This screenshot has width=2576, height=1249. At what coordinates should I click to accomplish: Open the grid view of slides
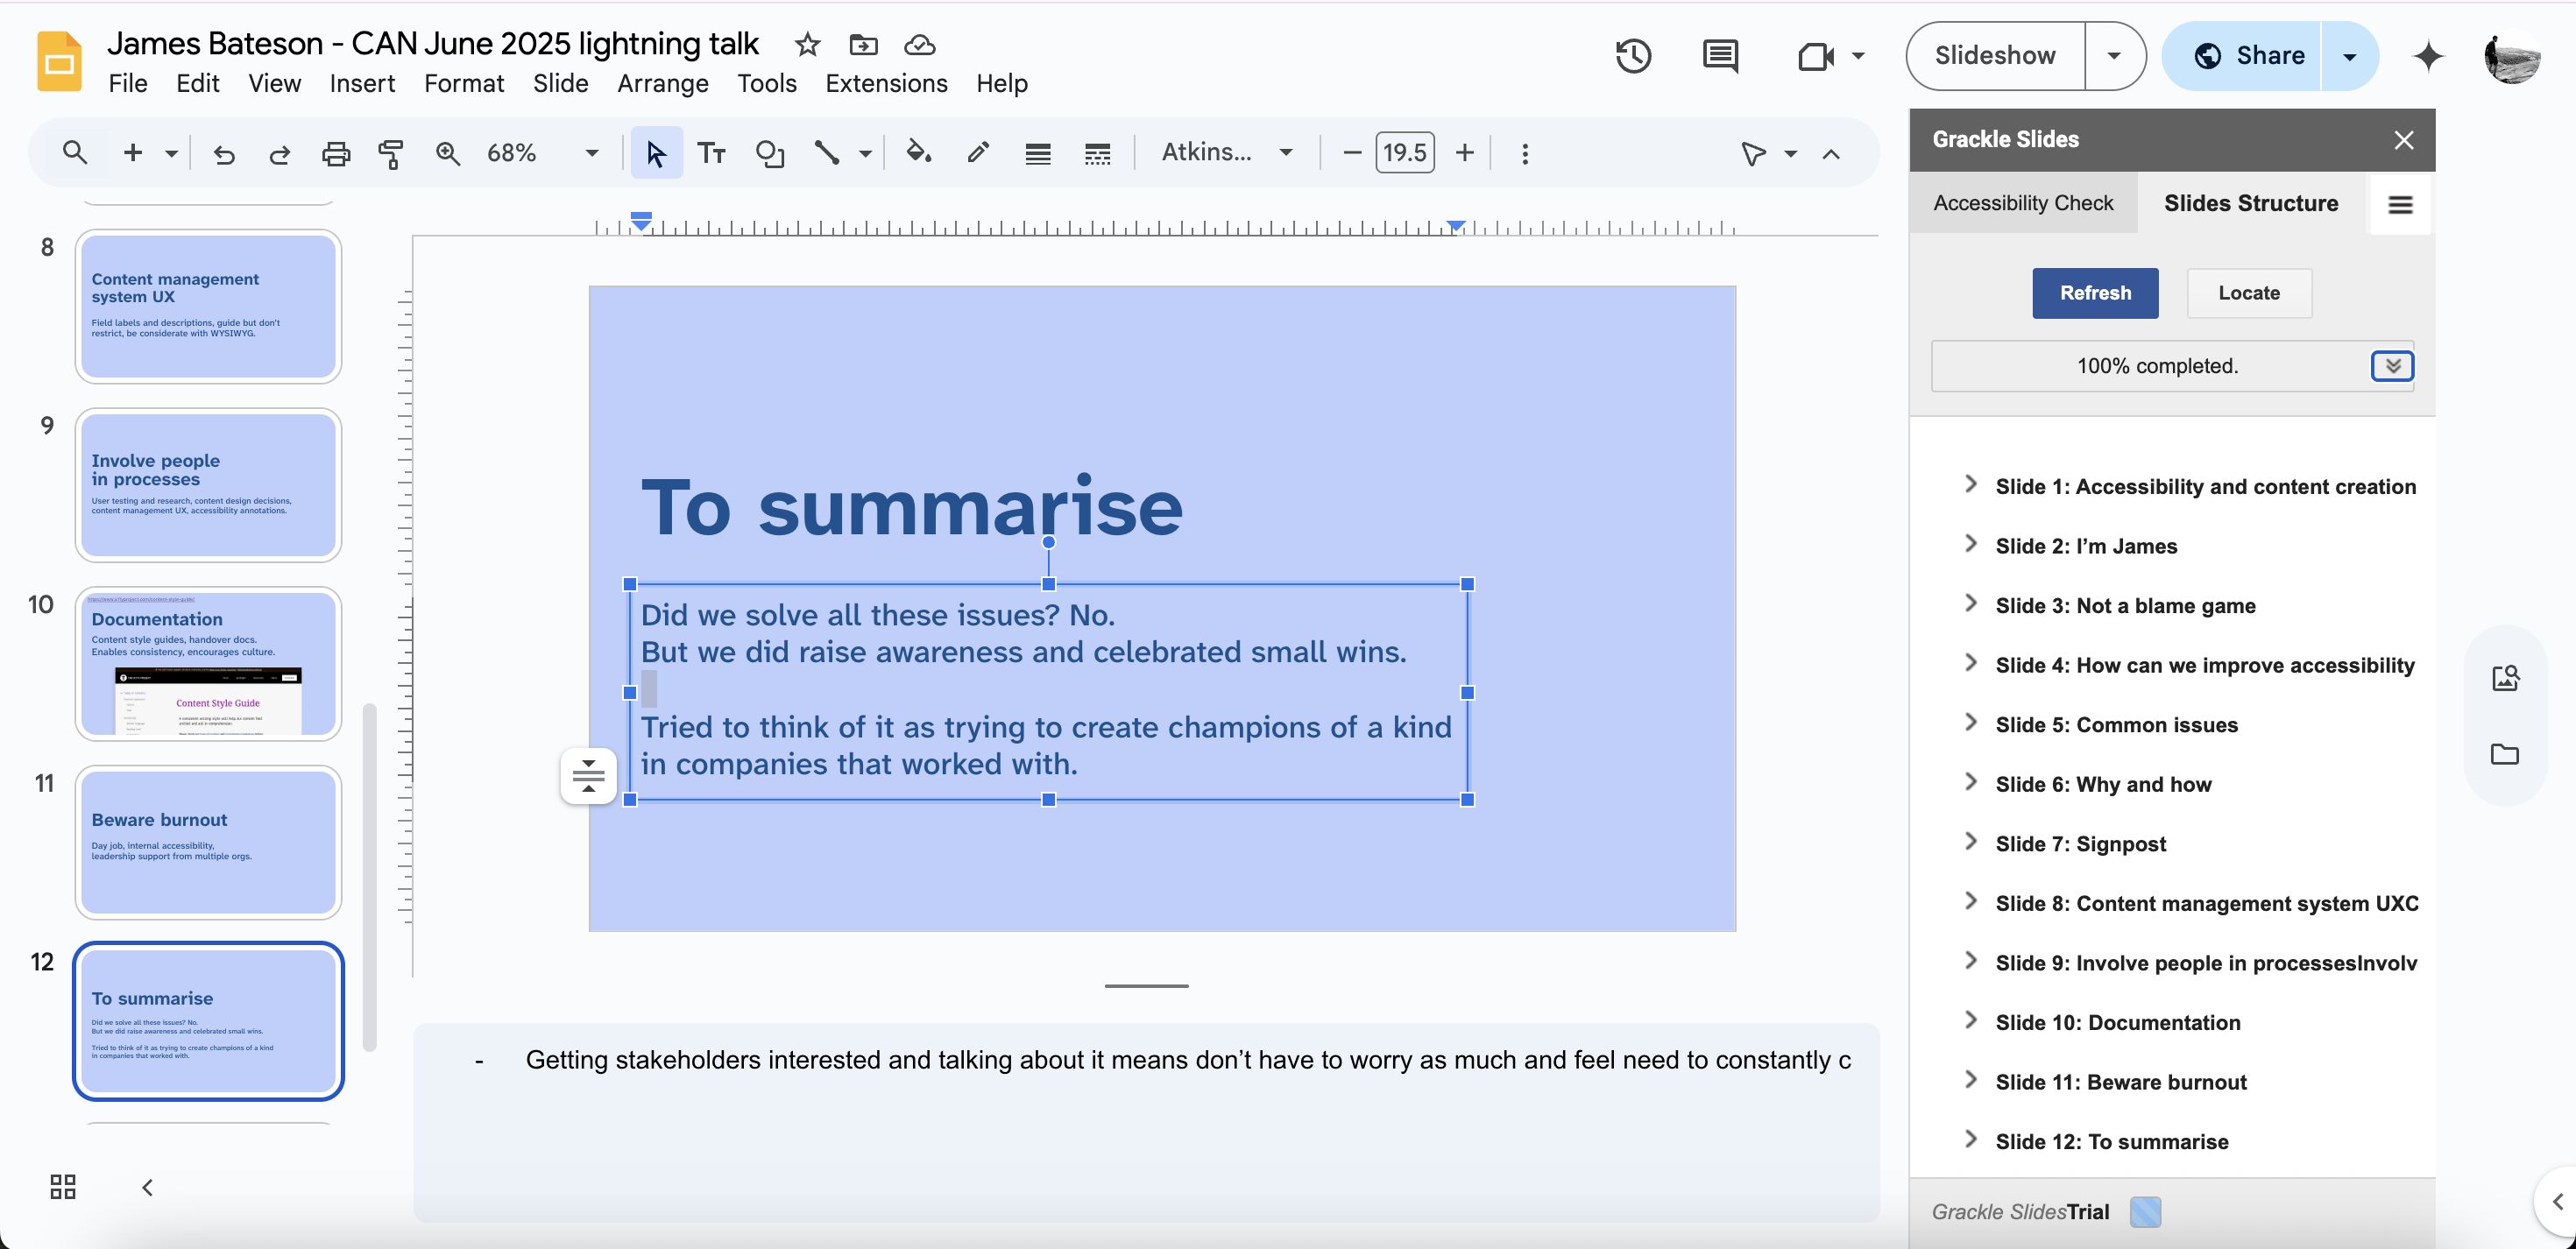click(x=61, y=1186)
